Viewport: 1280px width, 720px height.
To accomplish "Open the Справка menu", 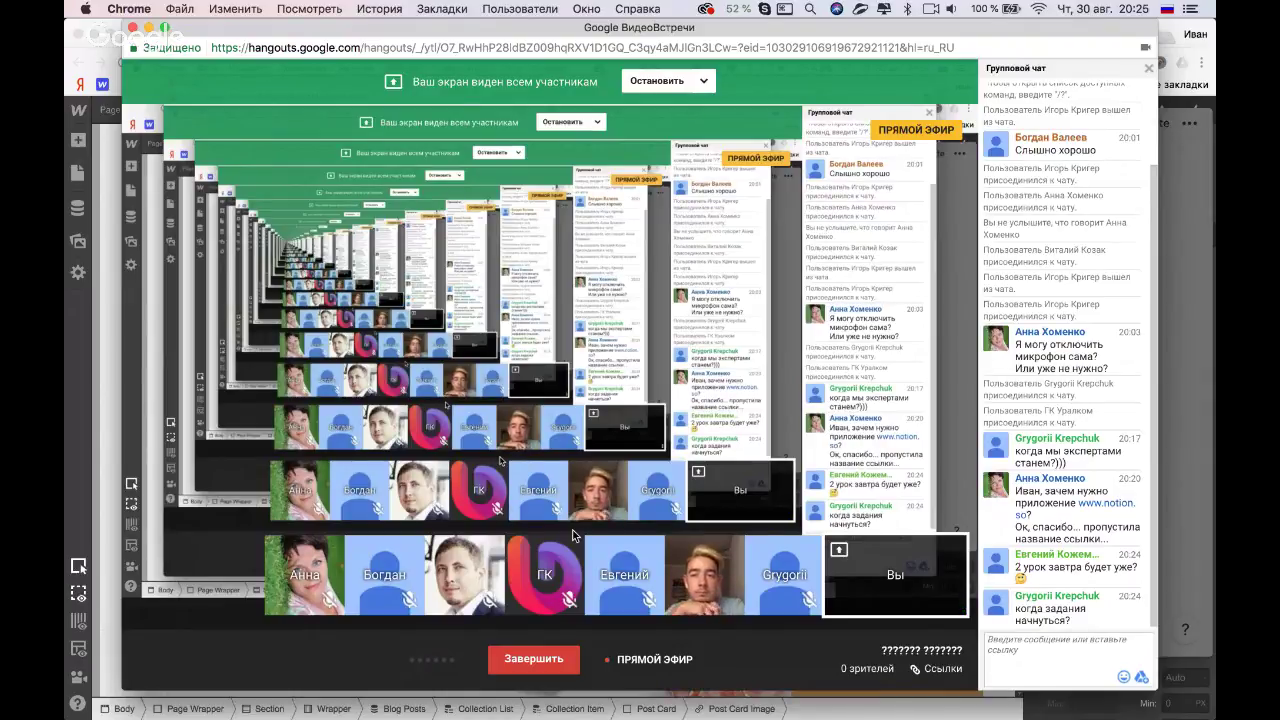I will 637,9.
